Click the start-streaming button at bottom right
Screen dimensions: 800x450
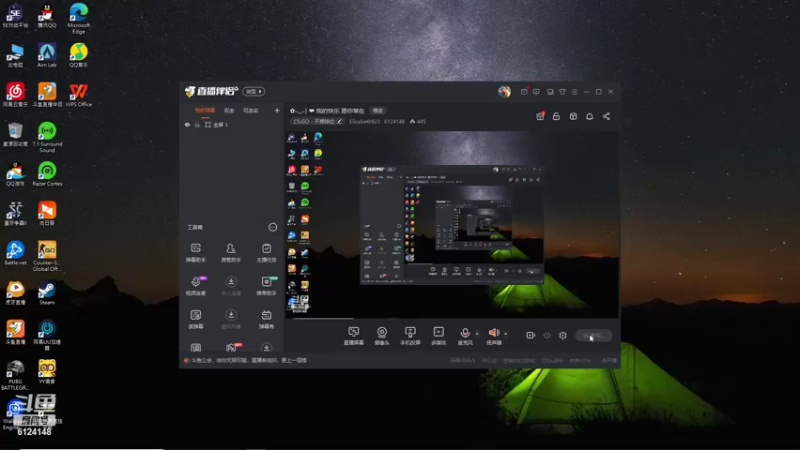click(593, 335)
